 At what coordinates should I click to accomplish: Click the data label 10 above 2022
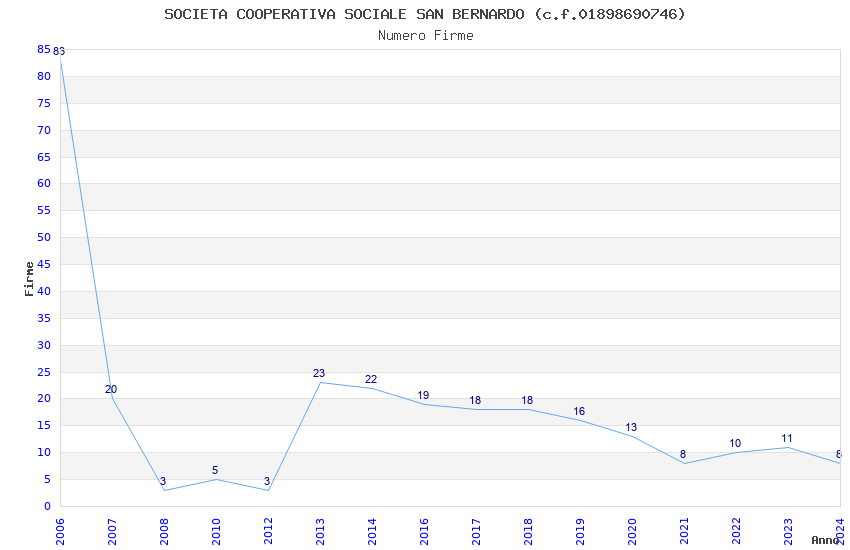click(x=735, y=443)
